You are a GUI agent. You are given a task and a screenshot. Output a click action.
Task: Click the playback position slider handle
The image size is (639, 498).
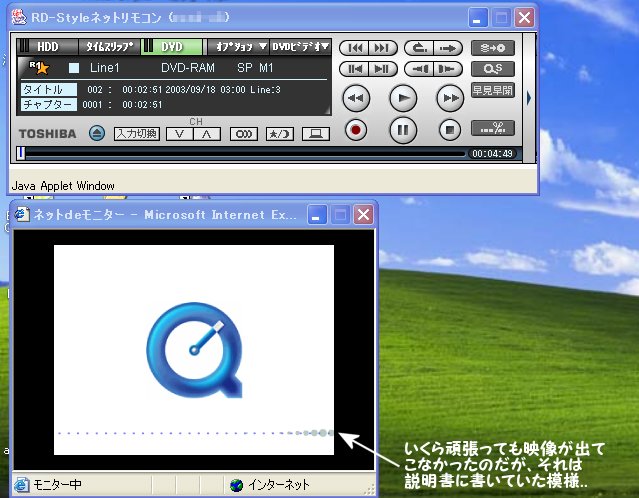21,153
